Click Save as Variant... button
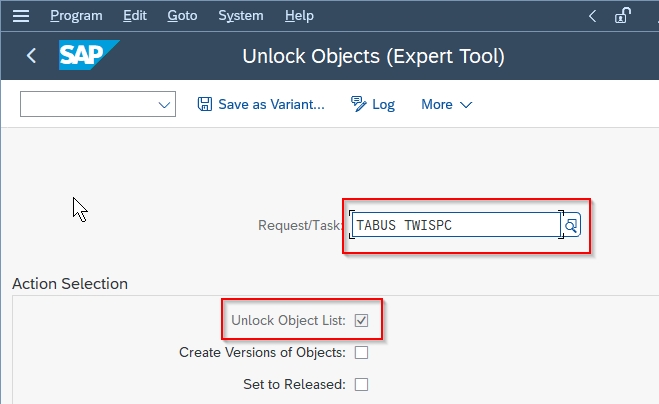 (261, 104)
